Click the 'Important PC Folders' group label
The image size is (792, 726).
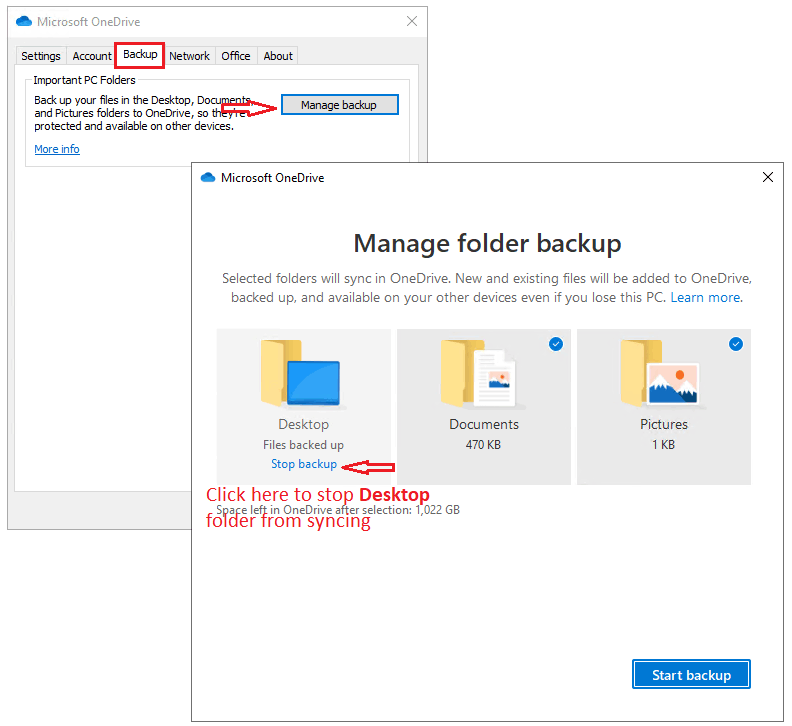click(84, 80)
